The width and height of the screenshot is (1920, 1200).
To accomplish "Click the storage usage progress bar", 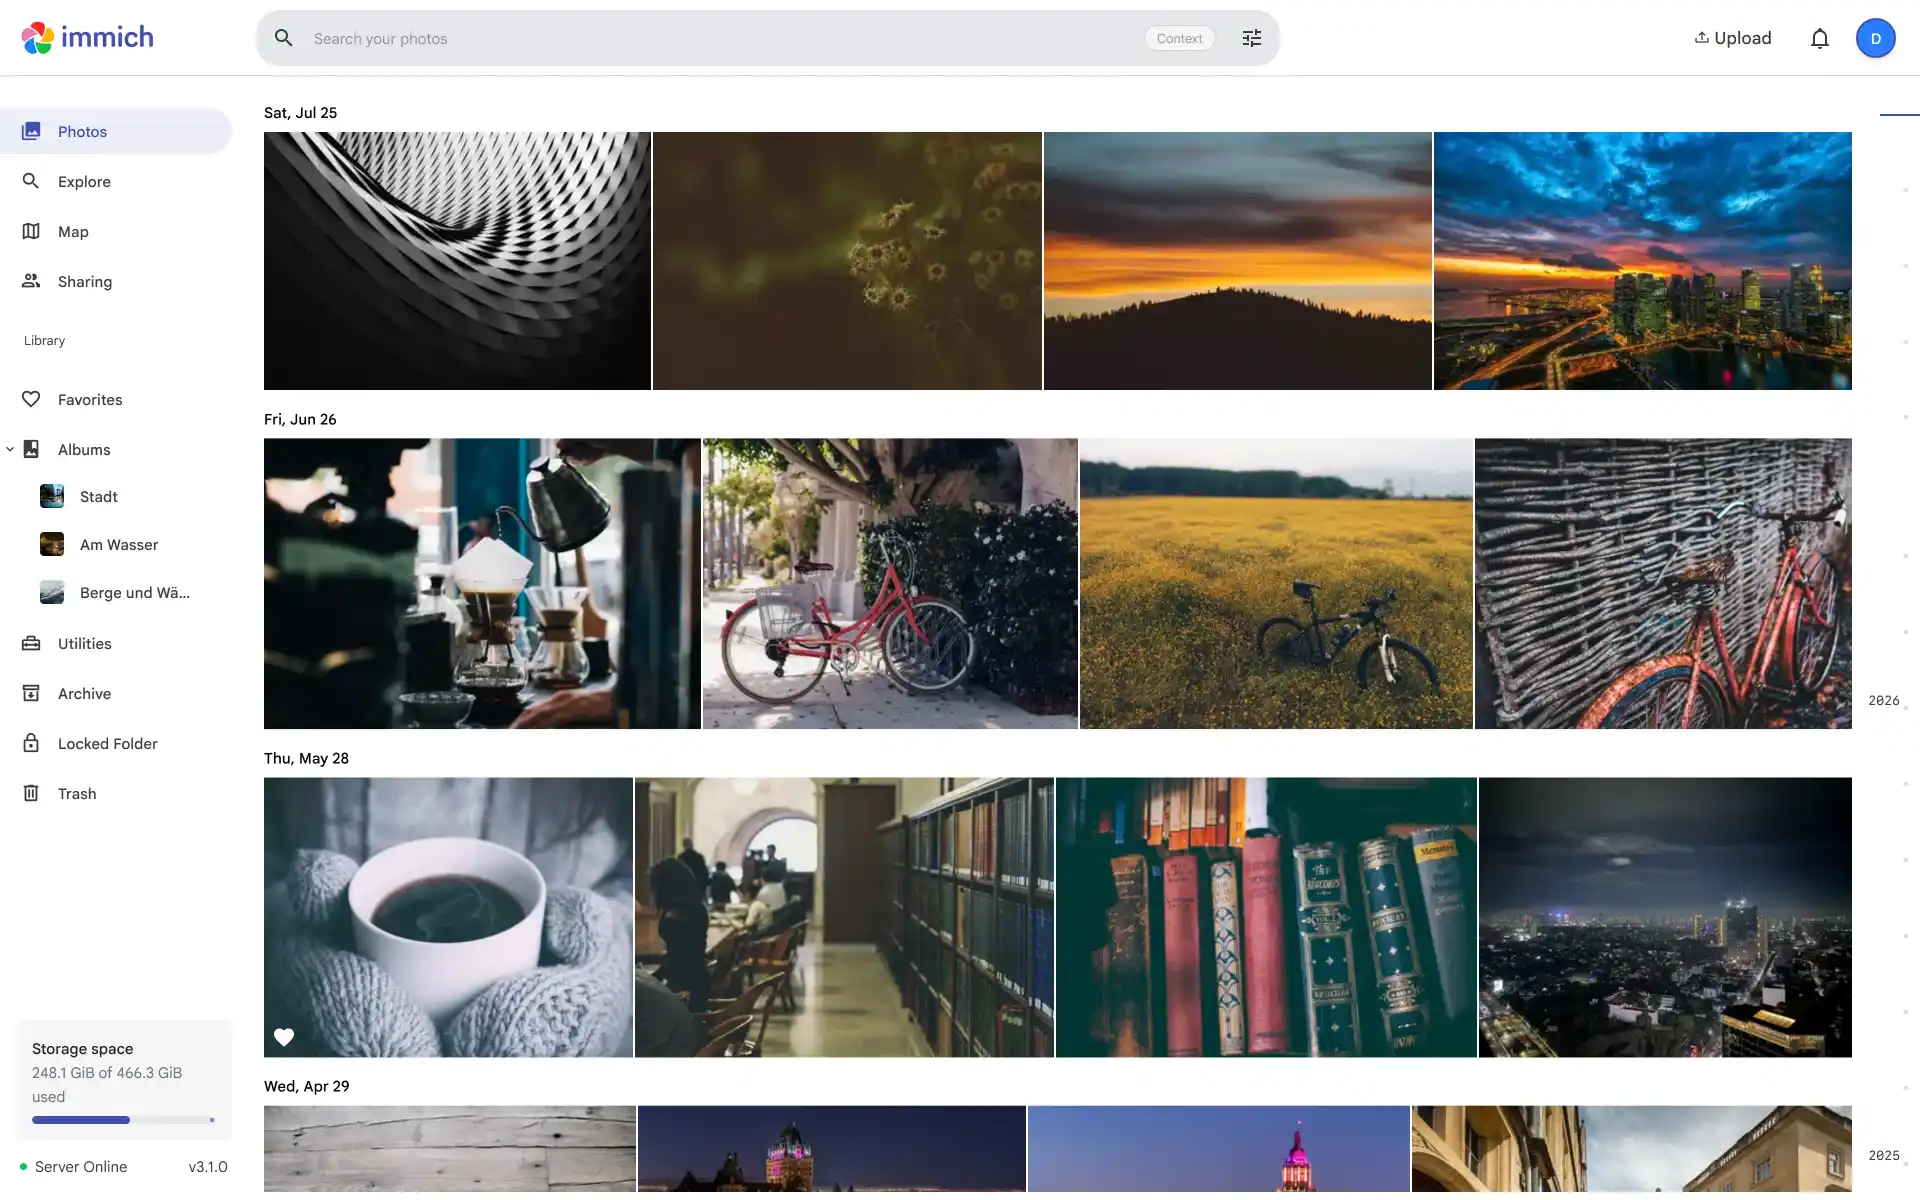I will coord(124,1120).
